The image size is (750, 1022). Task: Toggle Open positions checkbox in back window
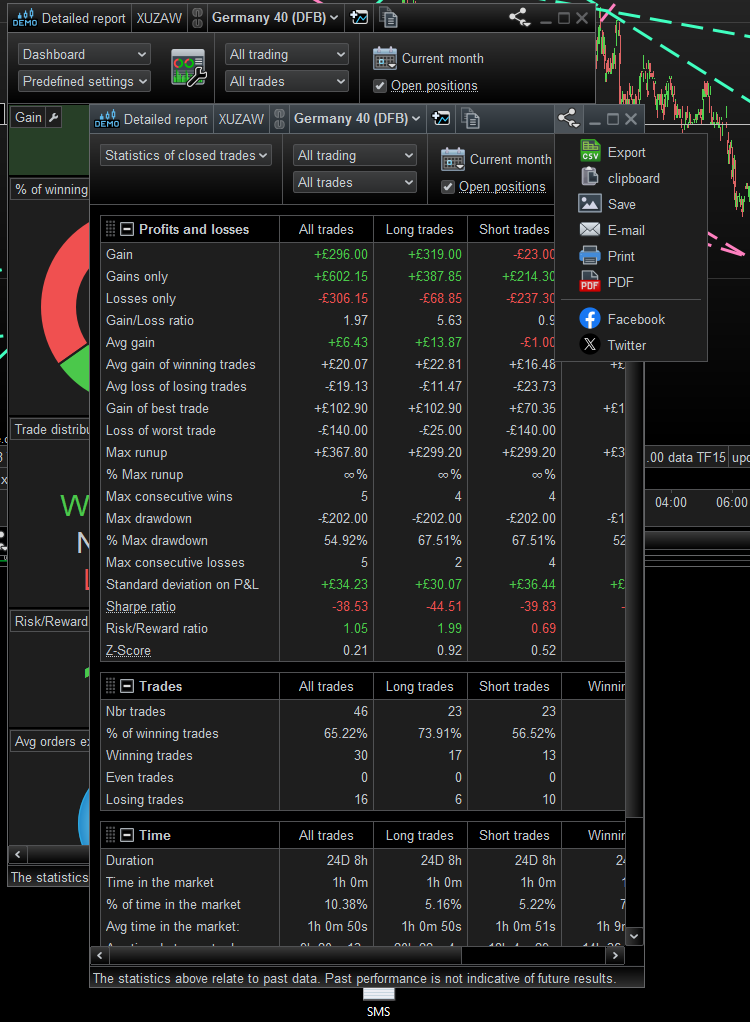(379, 86)
